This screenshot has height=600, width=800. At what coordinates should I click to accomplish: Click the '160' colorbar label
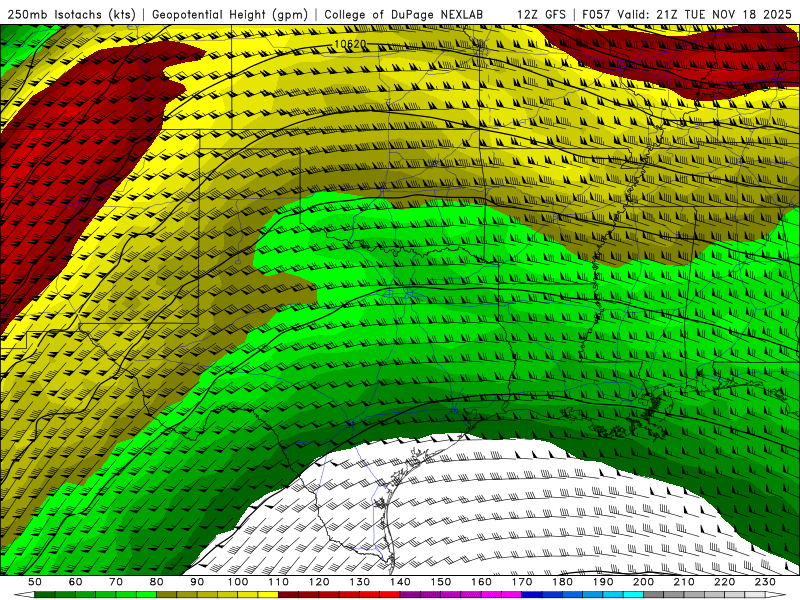481,582
